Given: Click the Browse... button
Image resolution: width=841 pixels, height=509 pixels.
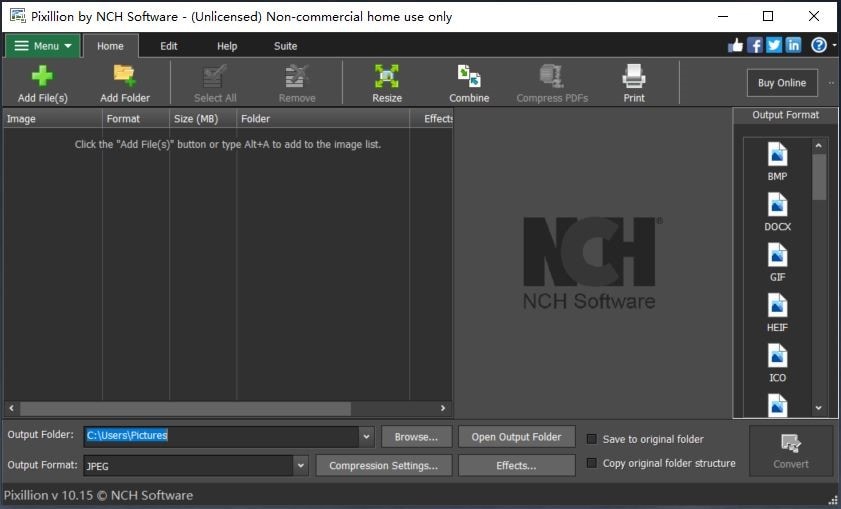Looking at the screenshot, I should (416, 437).
